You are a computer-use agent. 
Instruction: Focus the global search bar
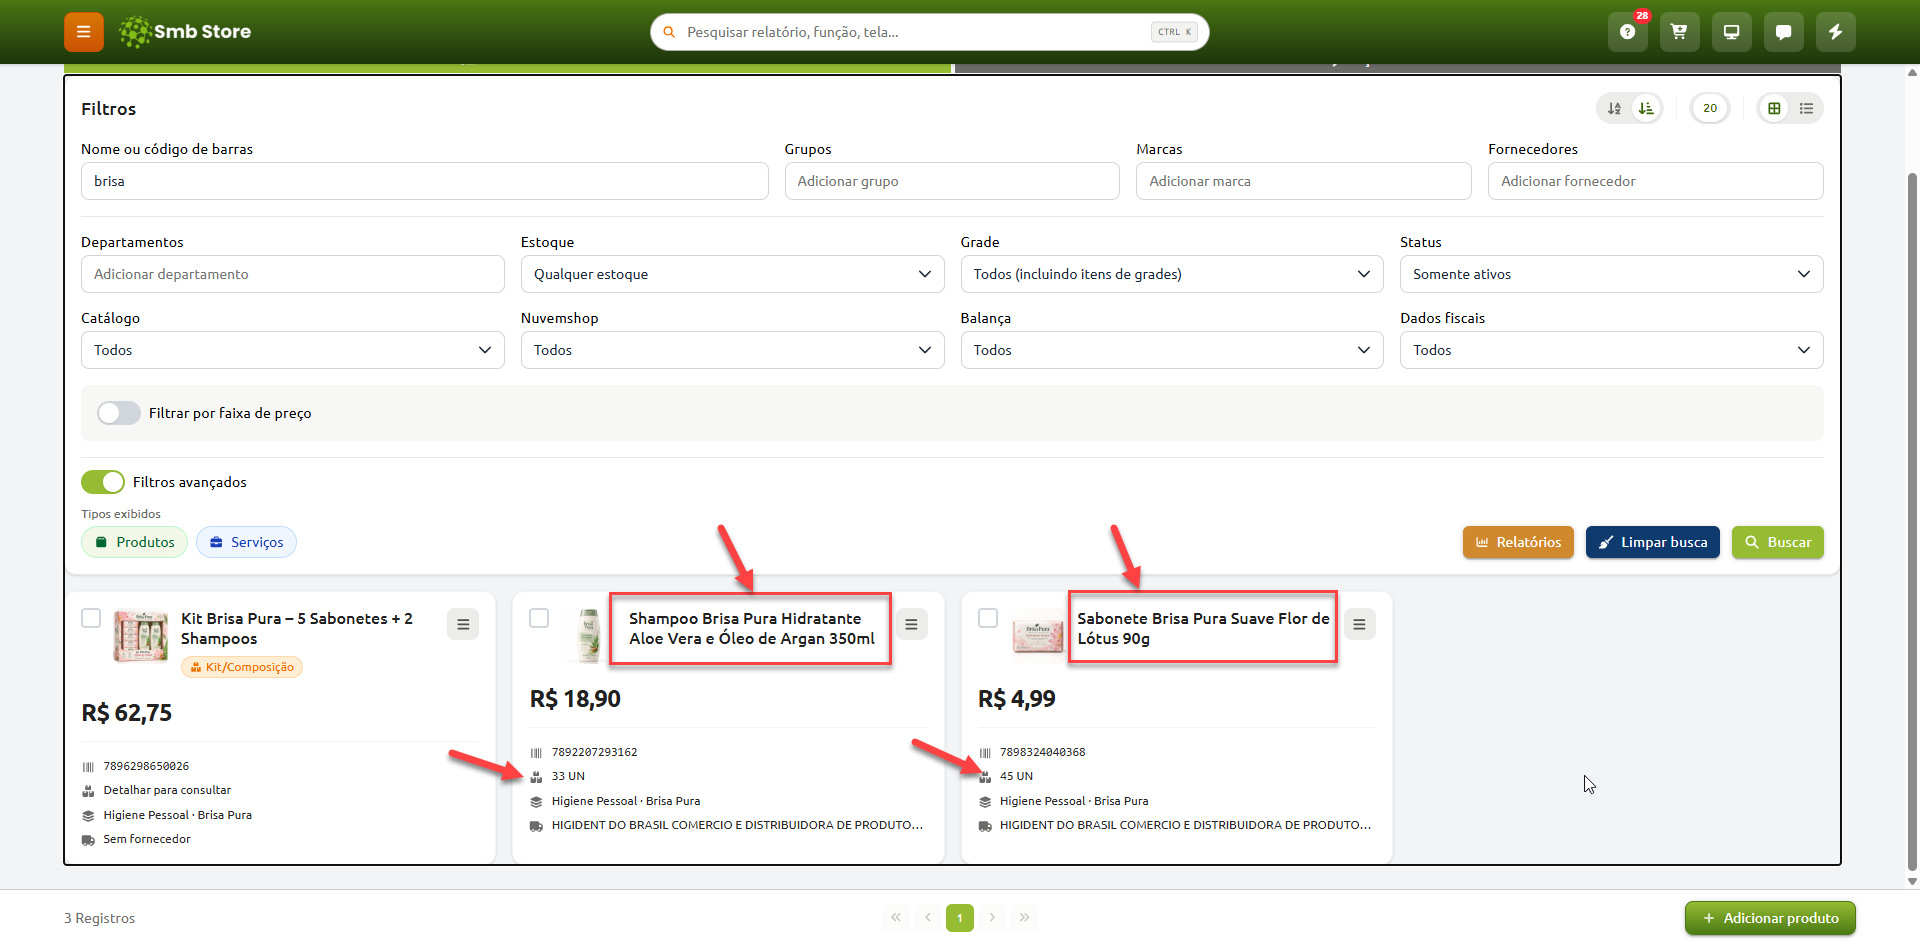click(930, 32)
